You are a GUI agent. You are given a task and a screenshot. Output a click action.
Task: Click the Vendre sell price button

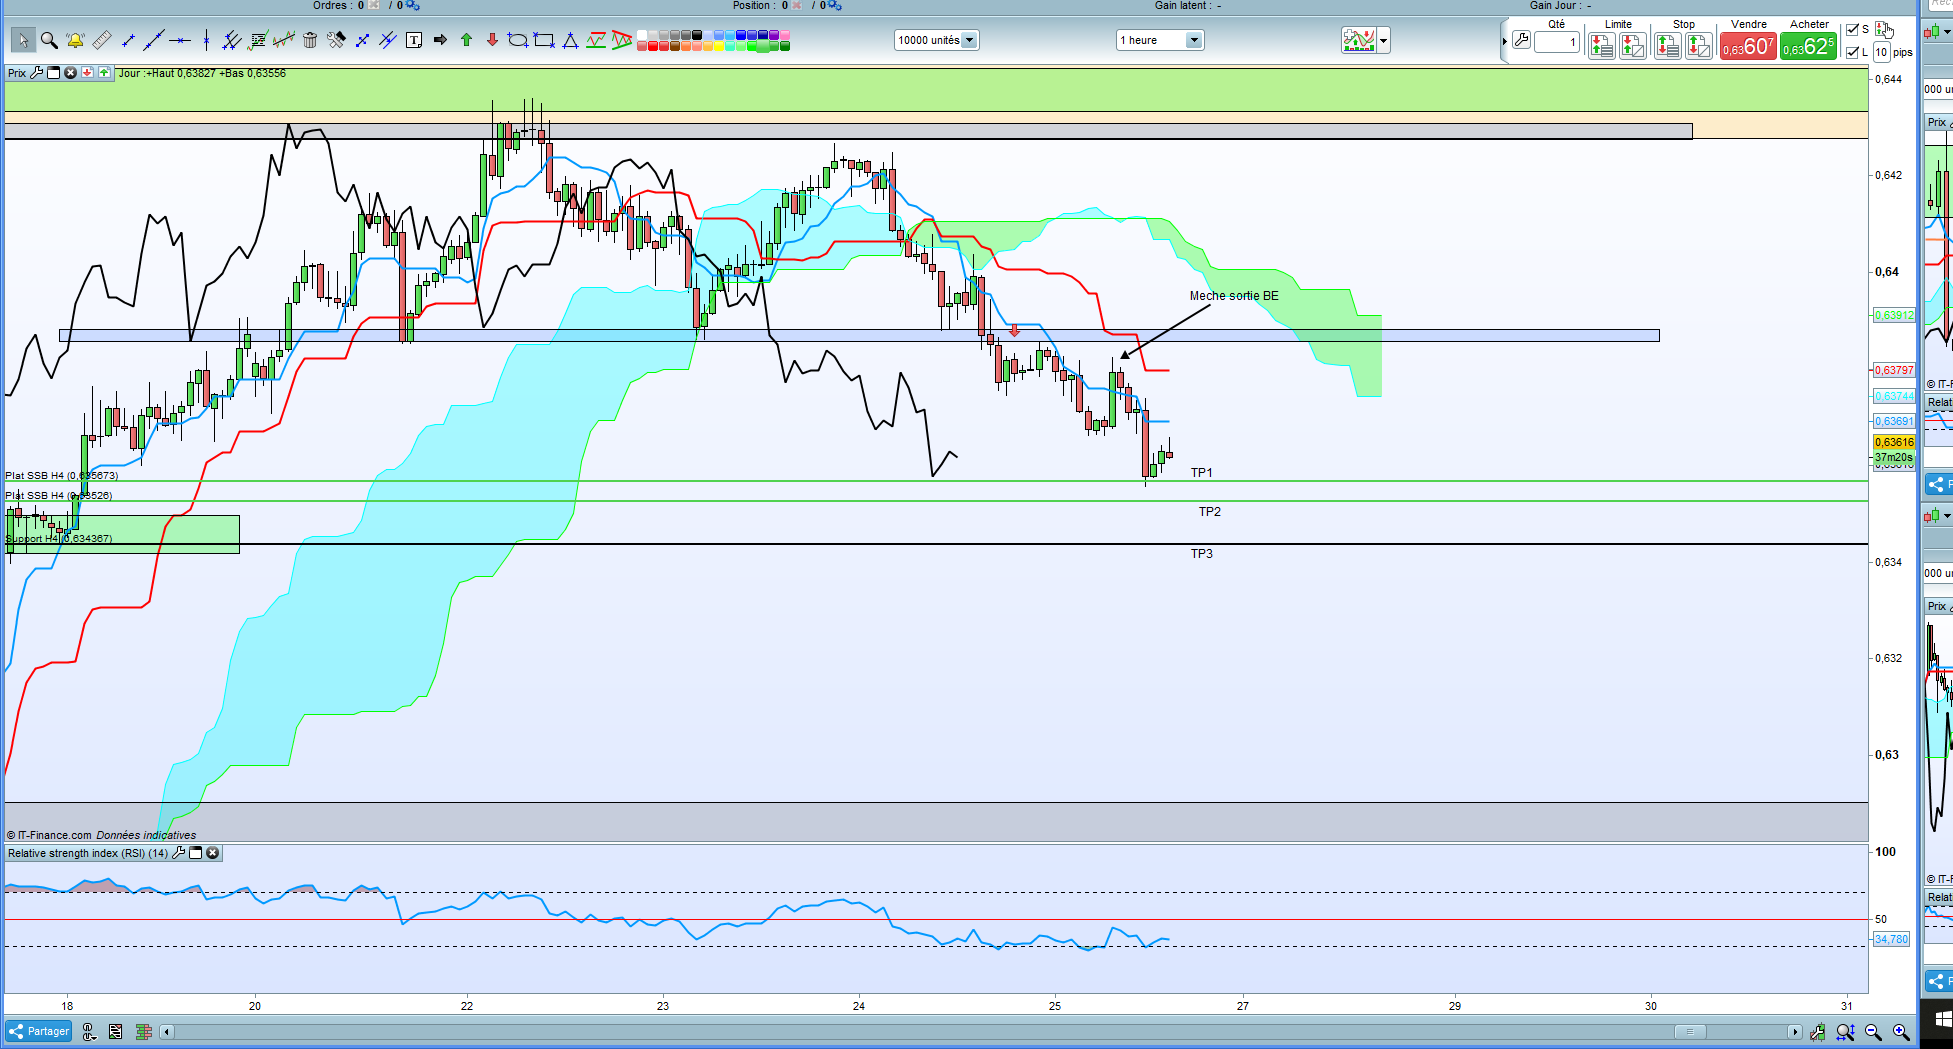[1748, 46]
